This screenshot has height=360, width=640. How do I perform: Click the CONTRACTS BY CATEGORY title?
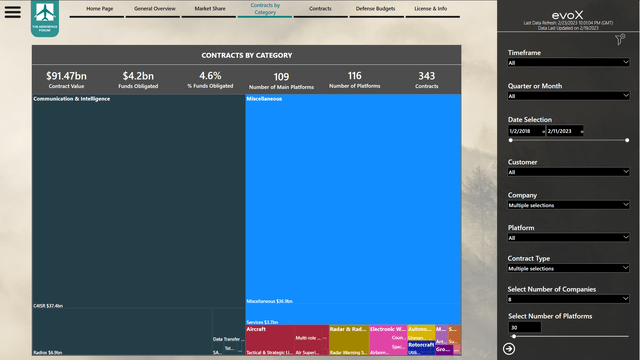(x=247, y=55)
